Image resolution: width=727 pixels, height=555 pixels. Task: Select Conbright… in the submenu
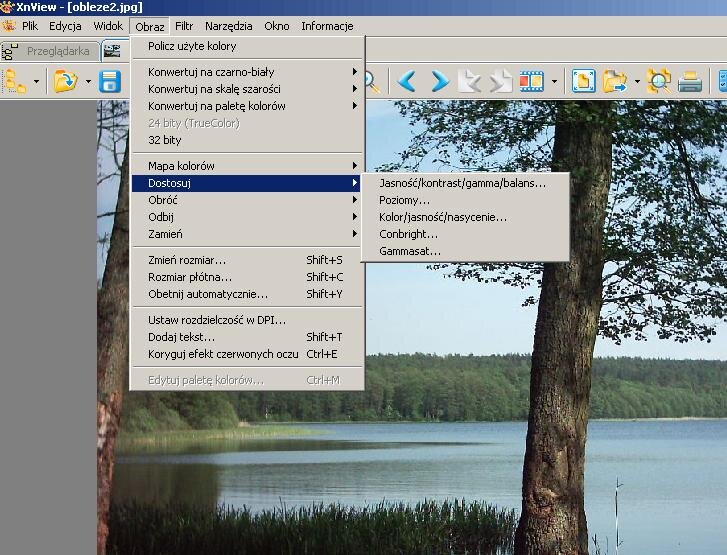(465, 234)
